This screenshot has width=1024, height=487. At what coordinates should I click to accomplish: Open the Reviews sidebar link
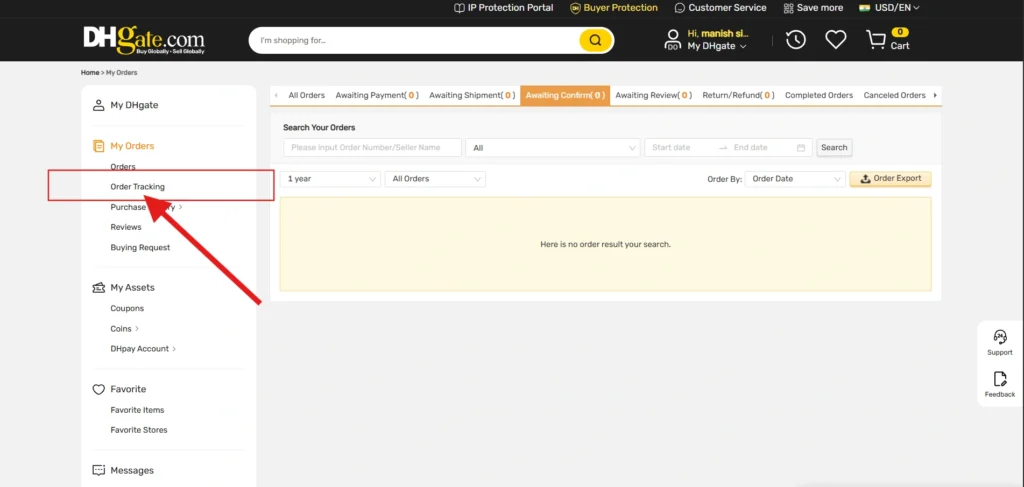click(125, 227)
